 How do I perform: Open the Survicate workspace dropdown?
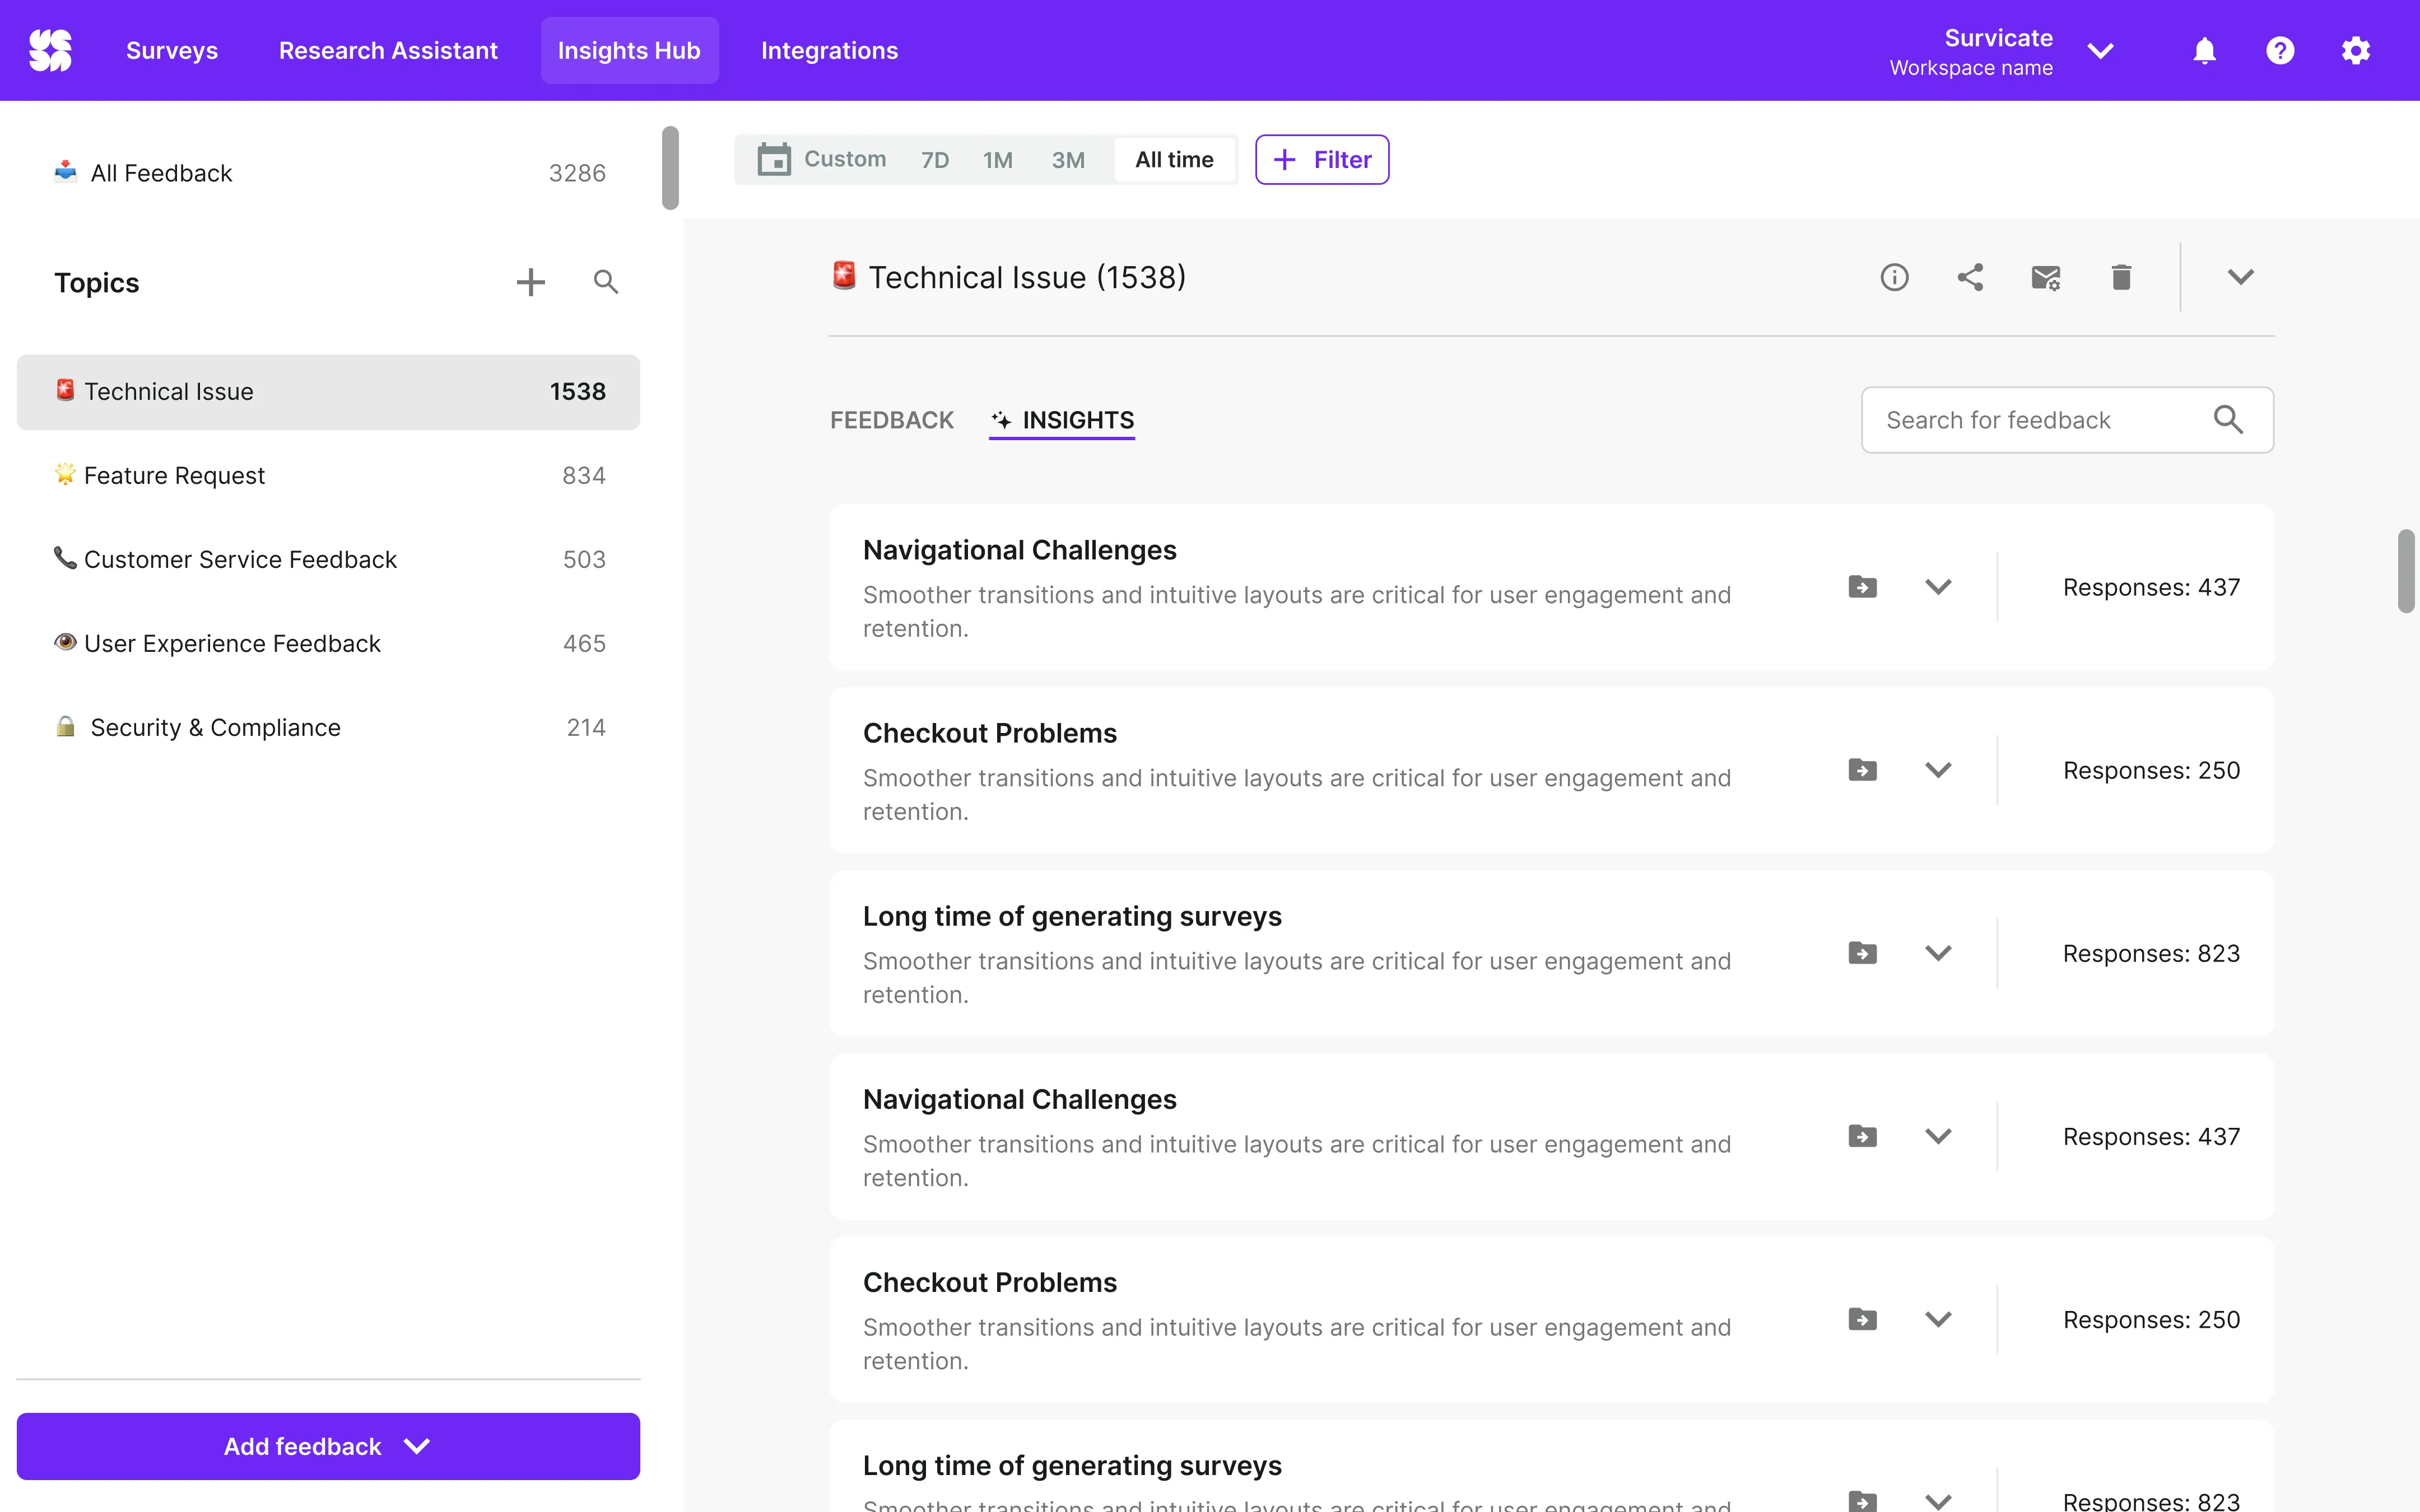tap(2100, 51)
